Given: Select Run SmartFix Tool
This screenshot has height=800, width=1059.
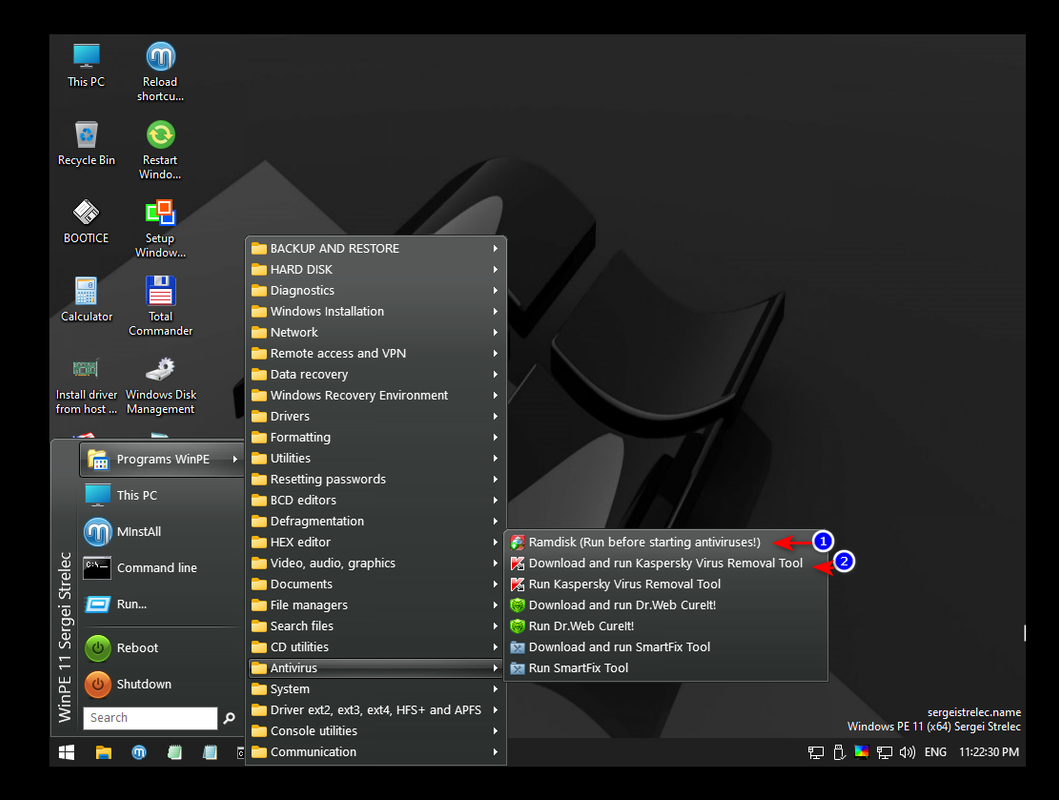Looking at the screenshot, I should pyautogui.click(x=665, y=668).
